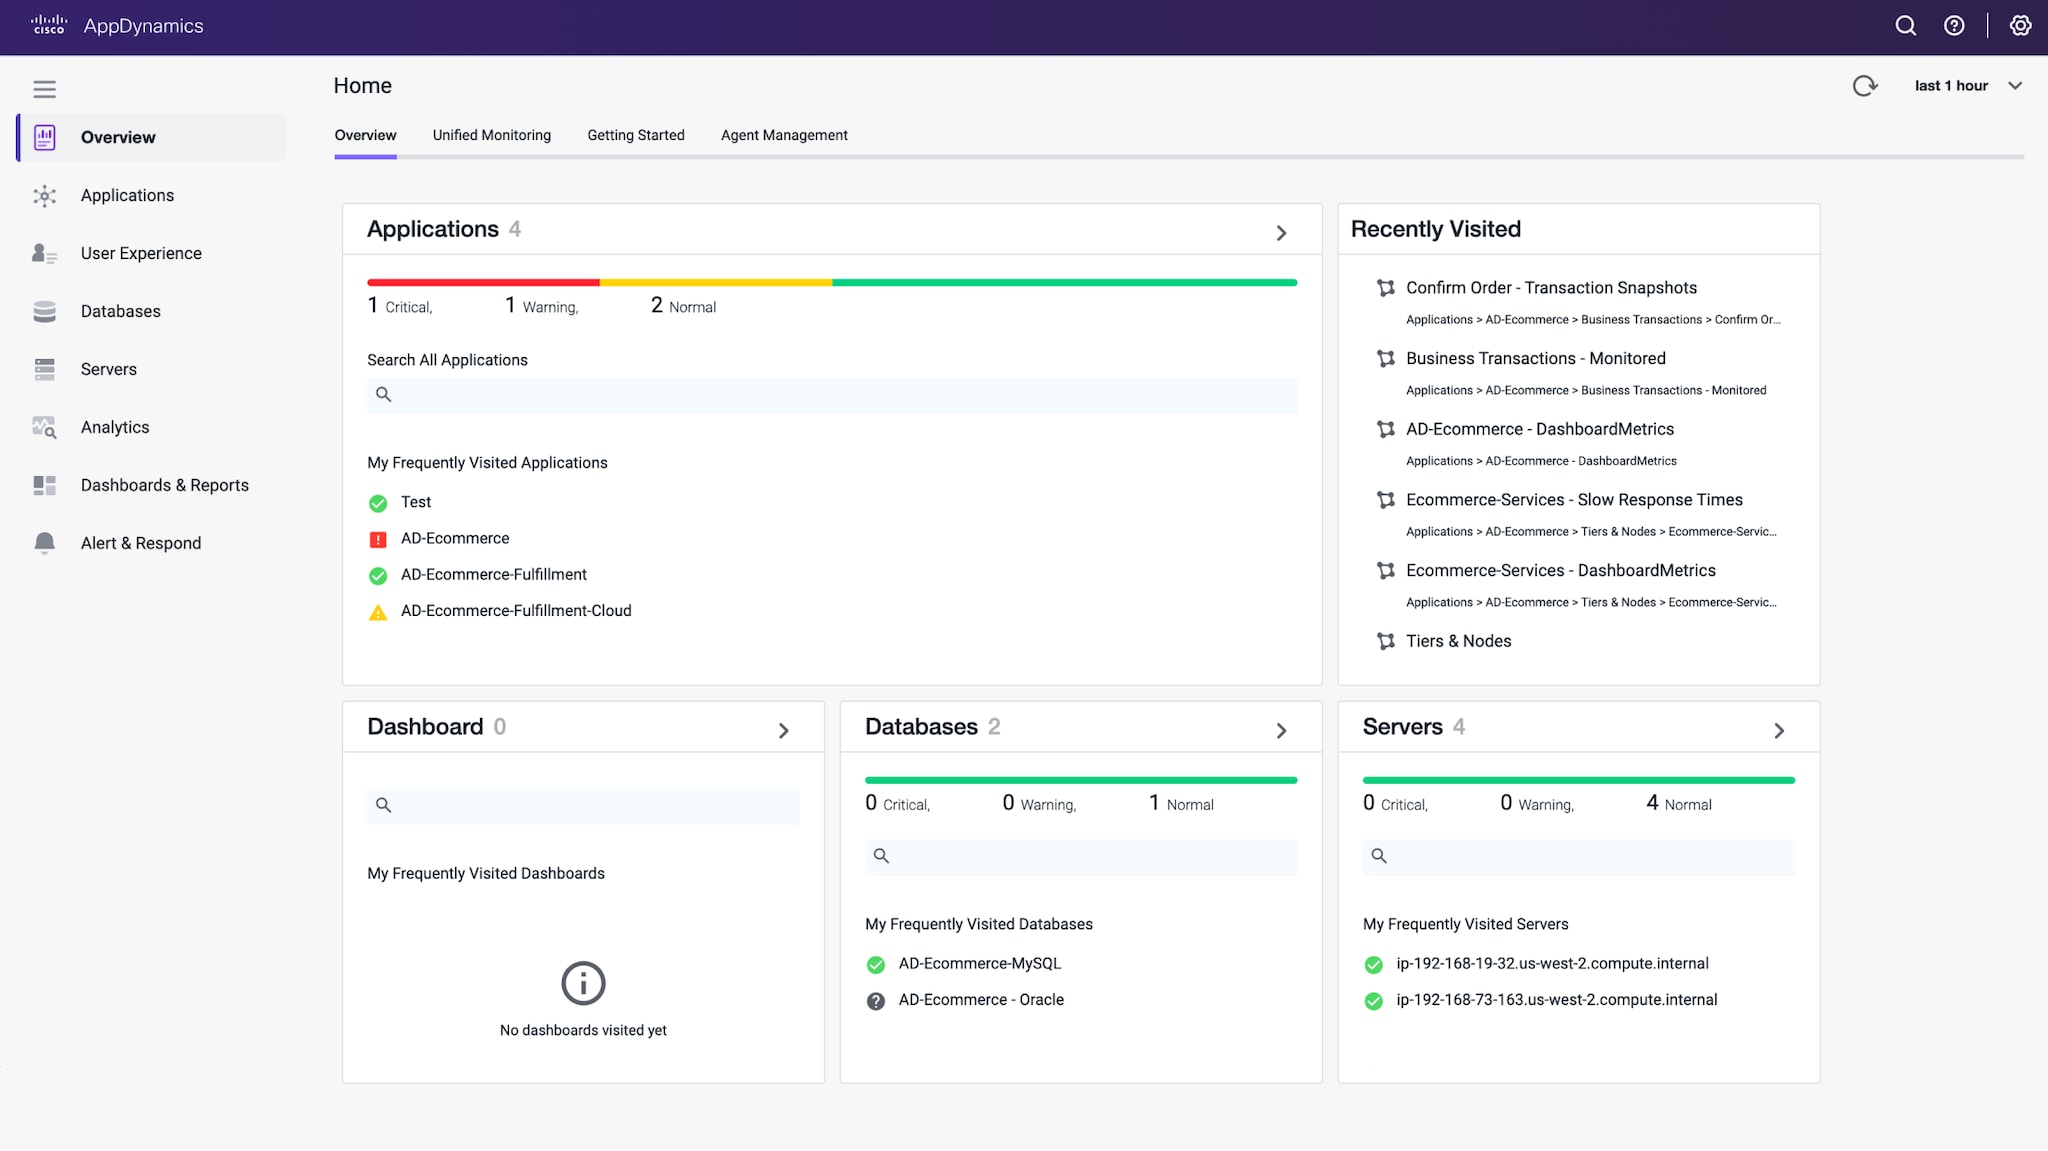The width and height of the screenshot is (2048, 1151).
Task: Select Alert & Respond in the sidebar
Action: tap(152, 543)
